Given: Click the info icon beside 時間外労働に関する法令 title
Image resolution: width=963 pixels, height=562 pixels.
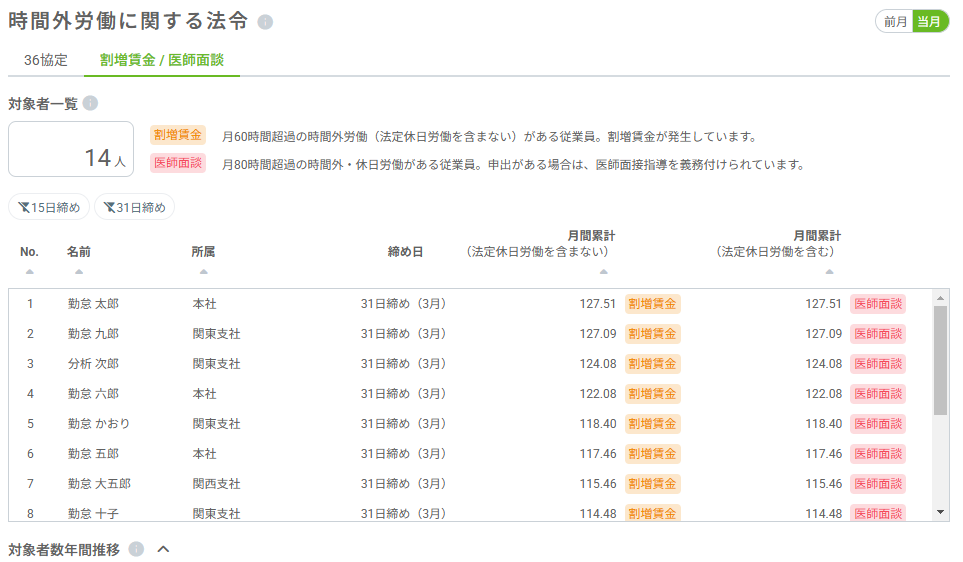Looking at the screenshot, I should [265, 22].
